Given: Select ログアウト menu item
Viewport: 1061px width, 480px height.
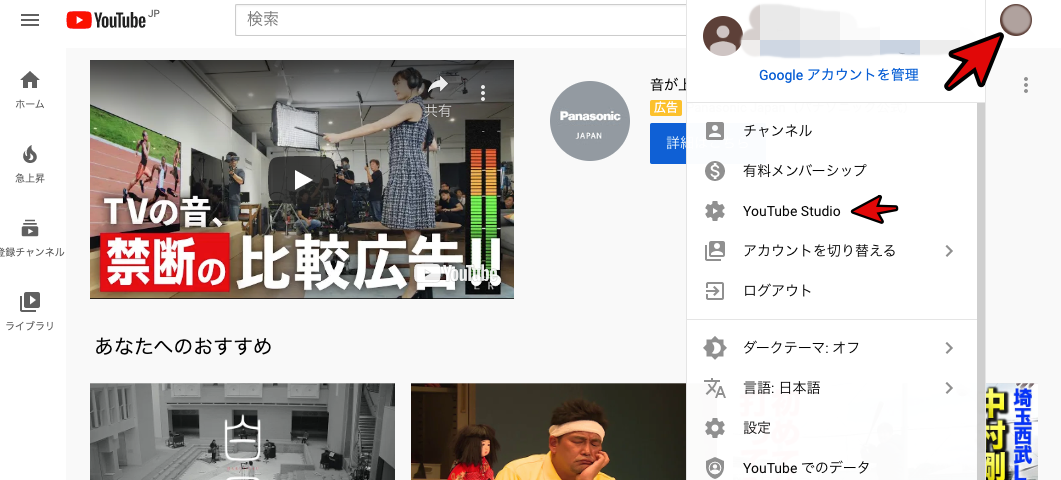Looking at the screenshot, I should 832,290.
